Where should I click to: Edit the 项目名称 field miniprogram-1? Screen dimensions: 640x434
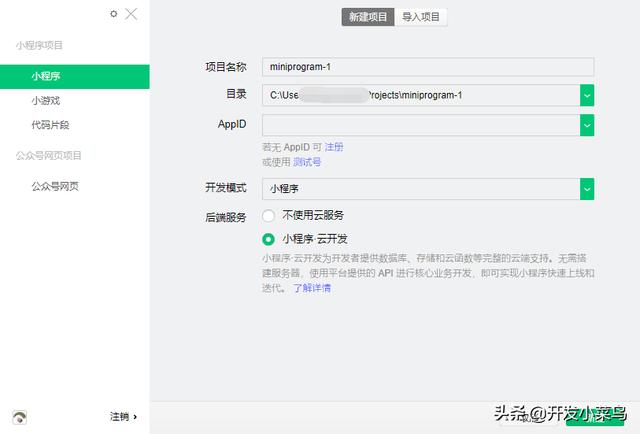[x=428, y=67]
